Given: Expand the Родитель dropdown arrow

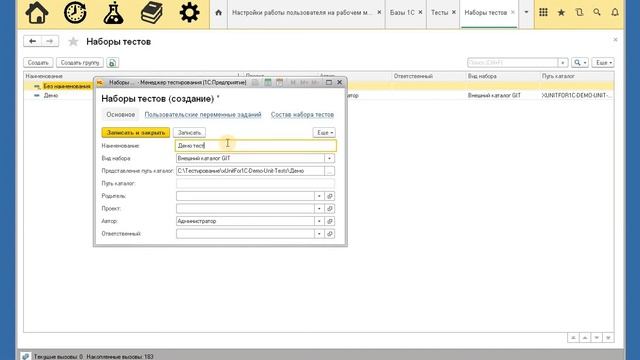Looking at the screenshot, I should (319, 196).
